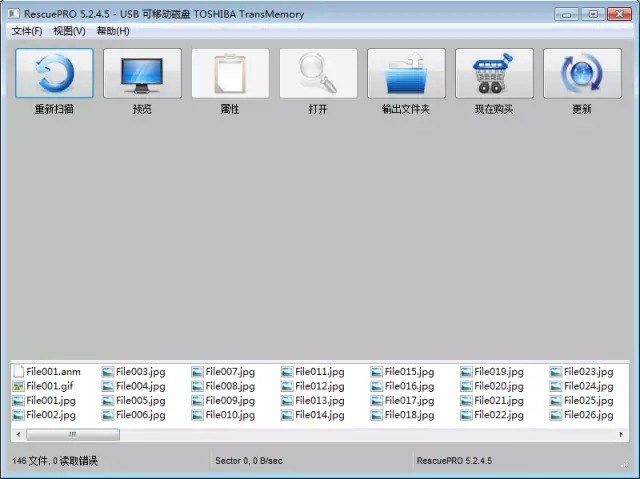The height and width of the screenshot is (479, 640).
Task: Click the horizontal scrollbar thumb
Action: click(72, 435)
